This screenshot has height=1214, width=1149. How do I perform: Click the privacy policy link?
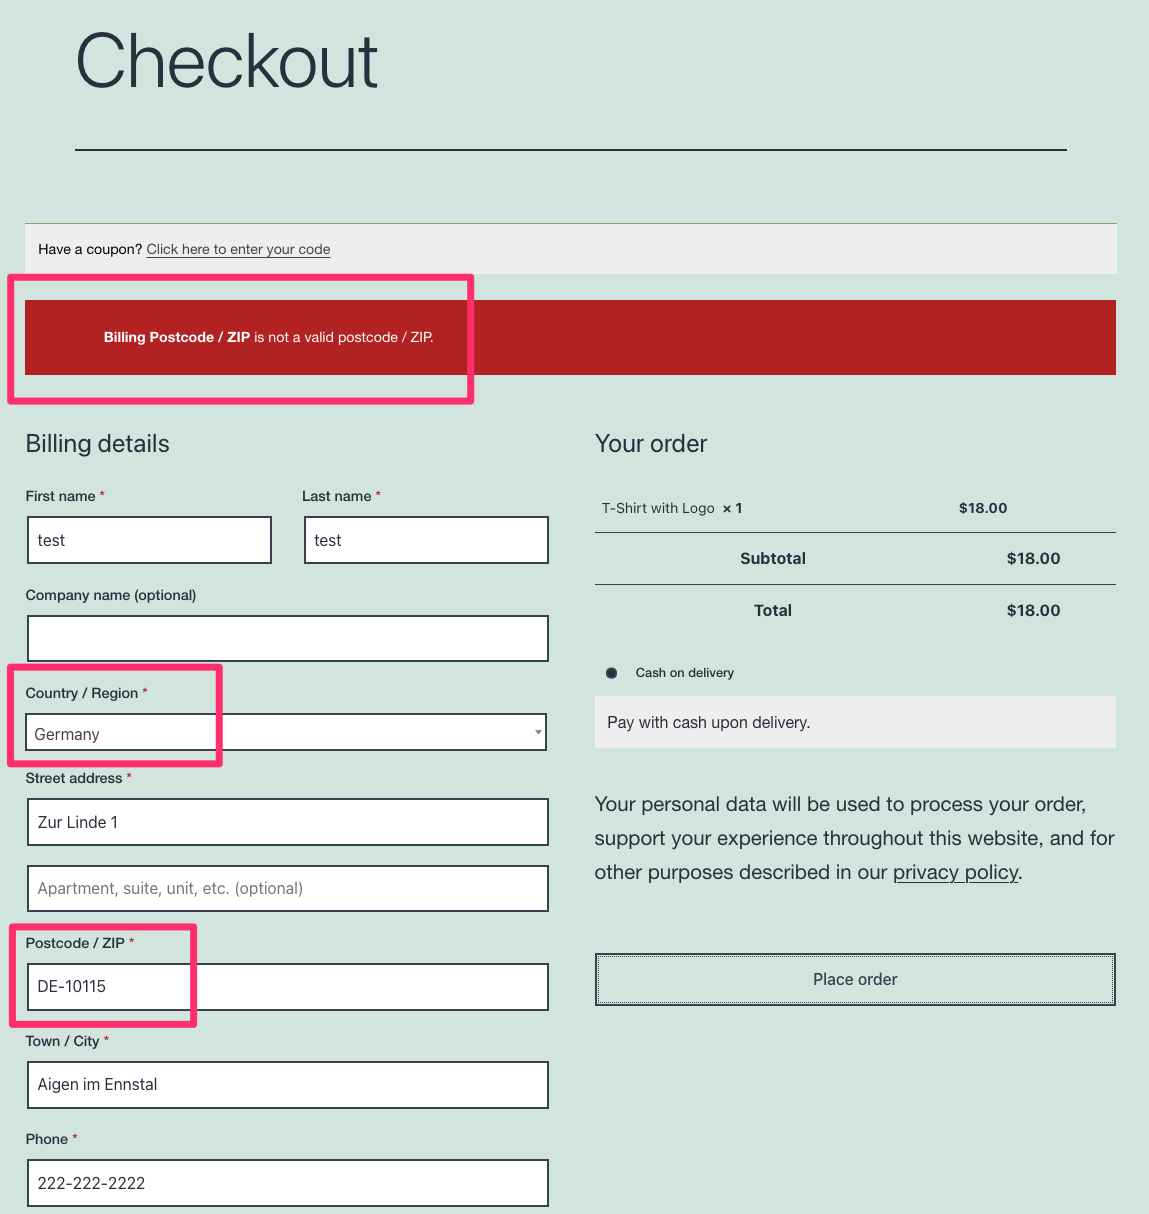click(954, 872)
